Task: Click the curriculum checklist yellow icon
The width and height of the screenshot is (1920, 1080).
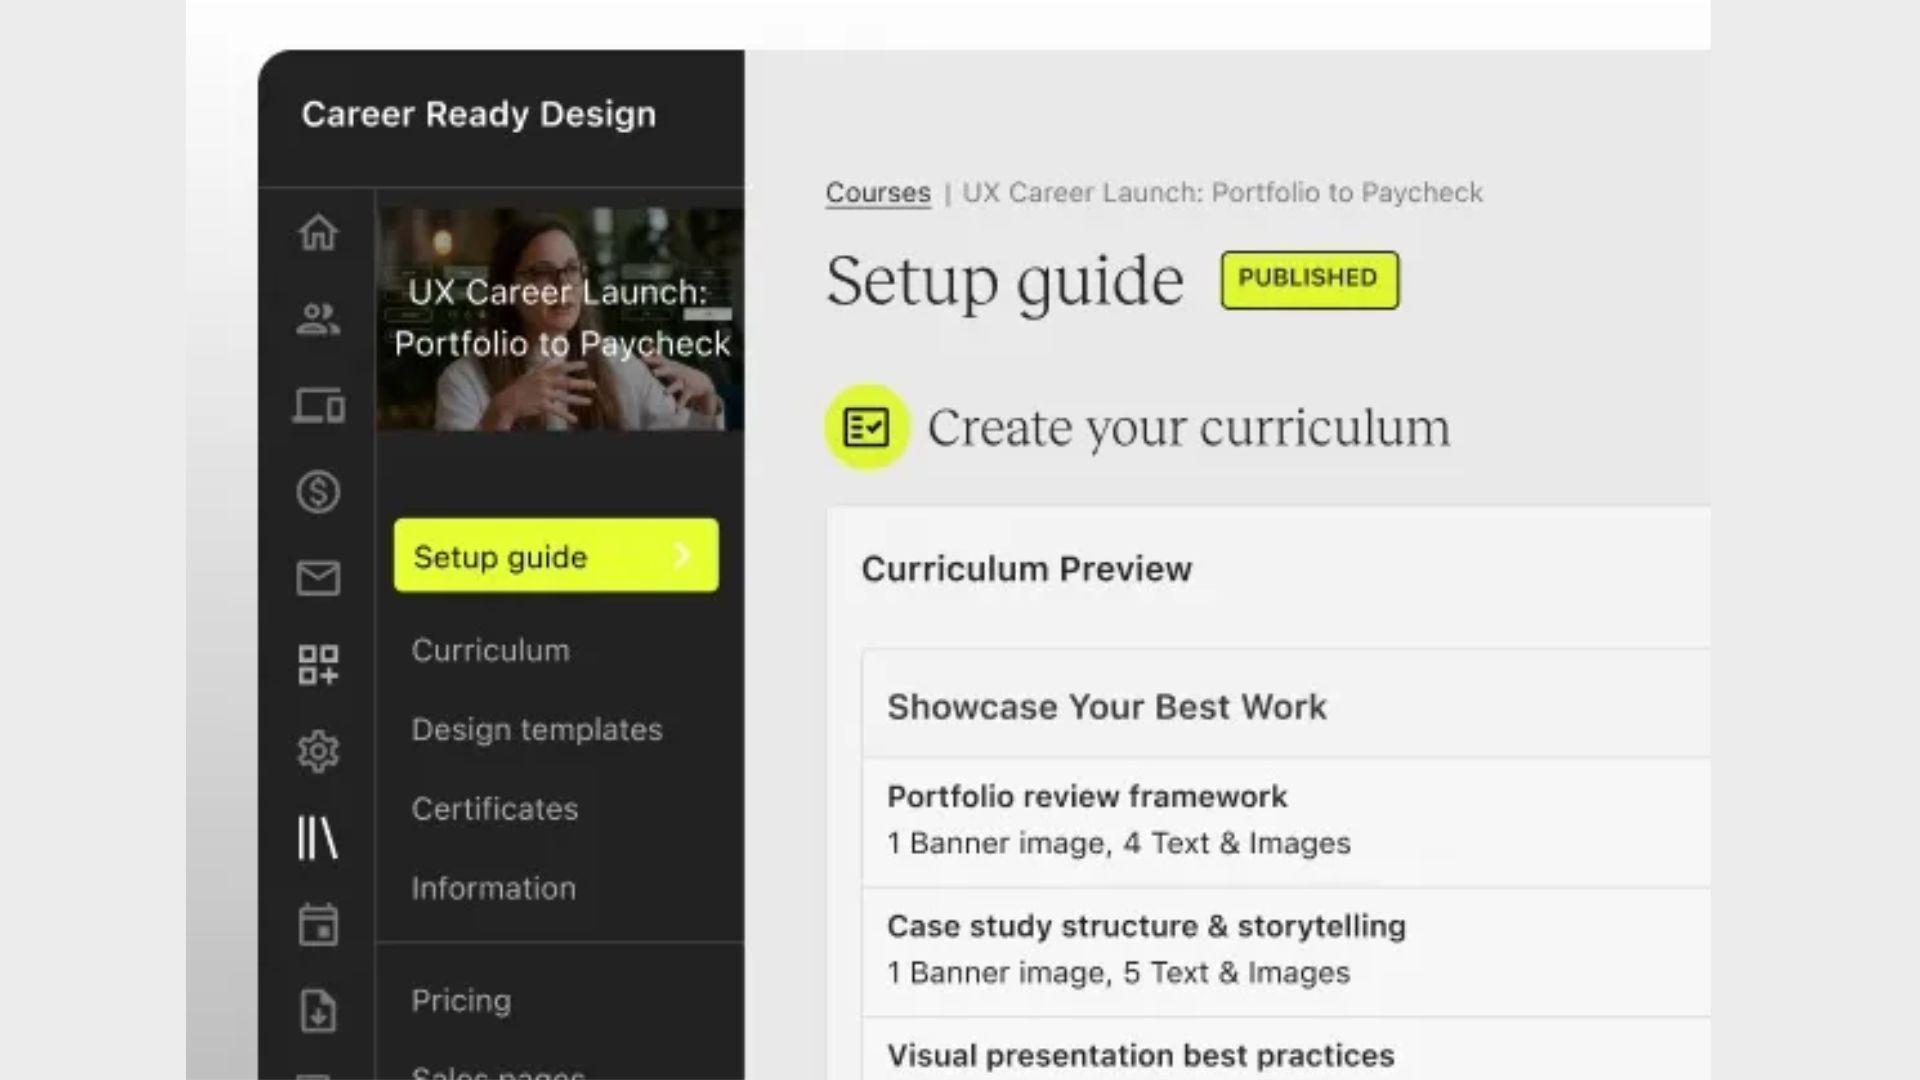Action: point(866,427)
